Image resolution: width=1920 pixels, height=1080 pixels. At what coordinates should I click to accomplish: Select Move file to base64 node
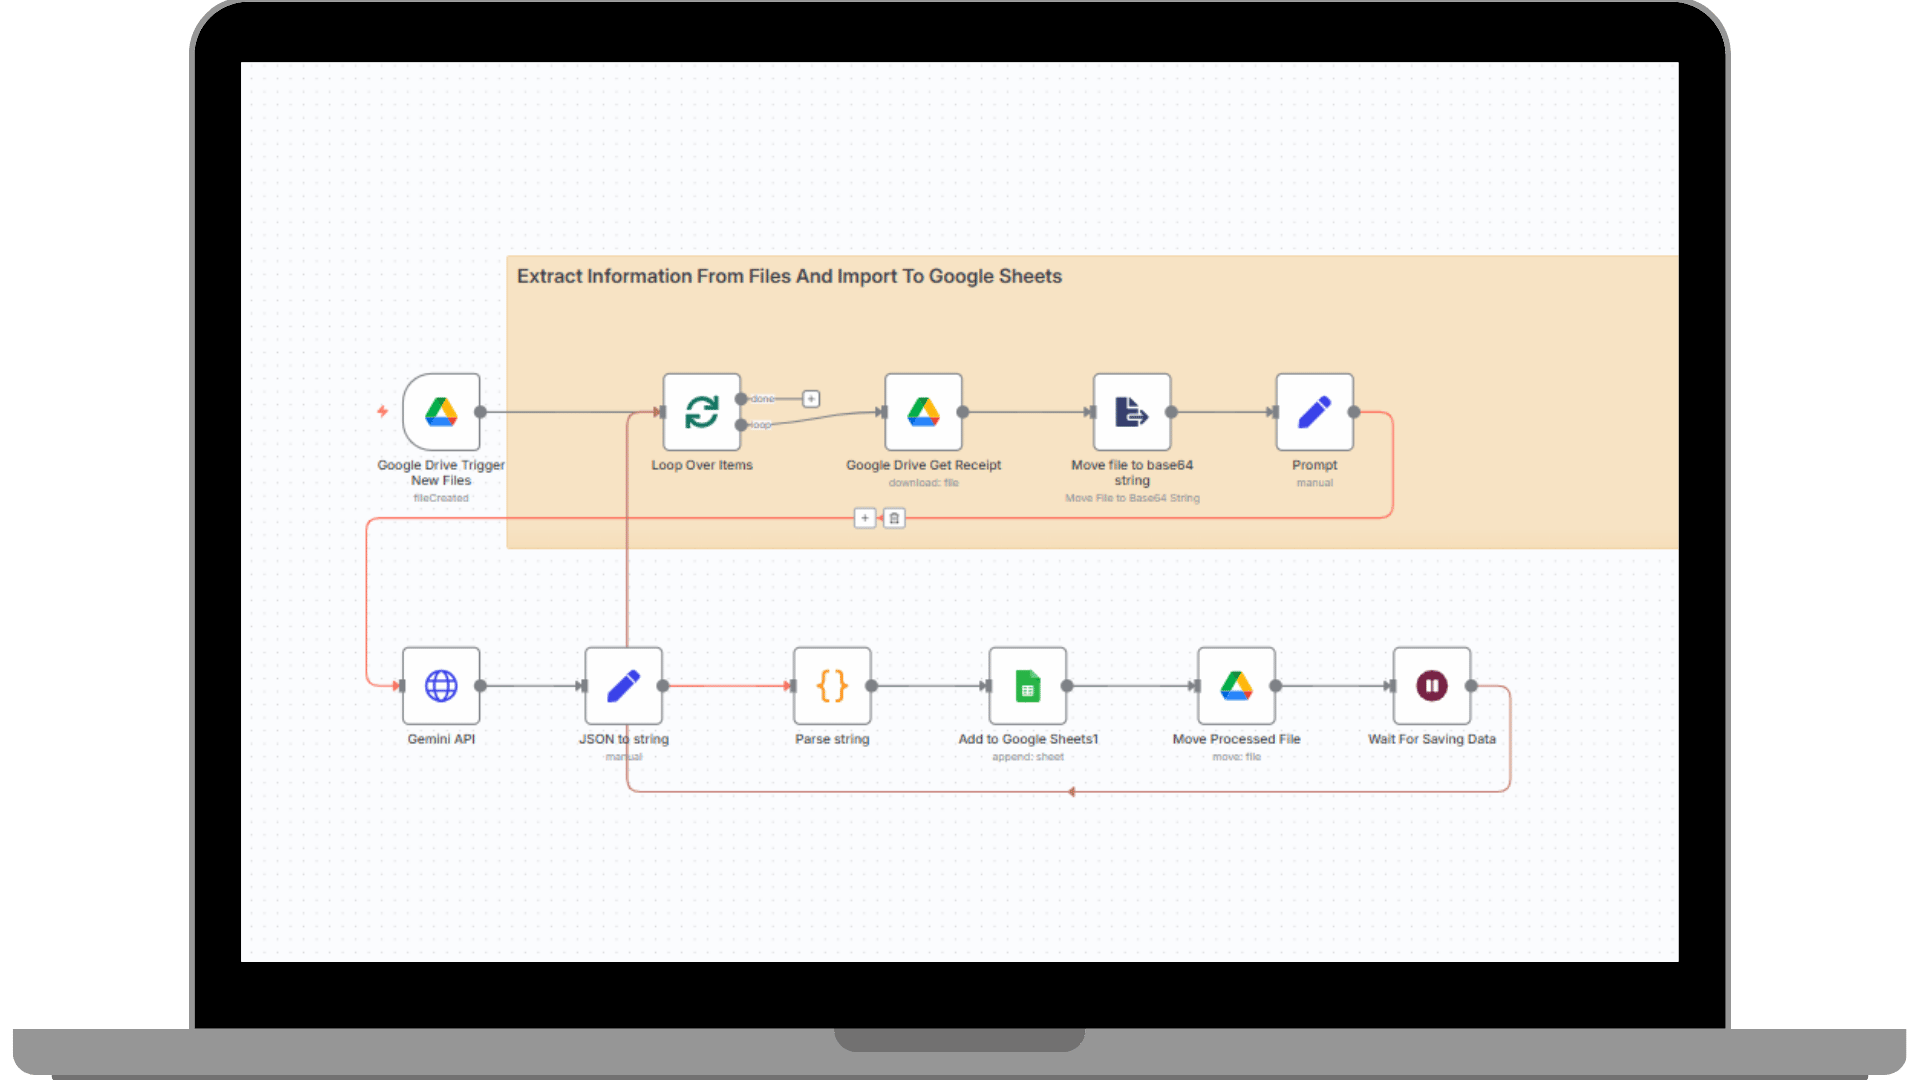[1131, 412]
